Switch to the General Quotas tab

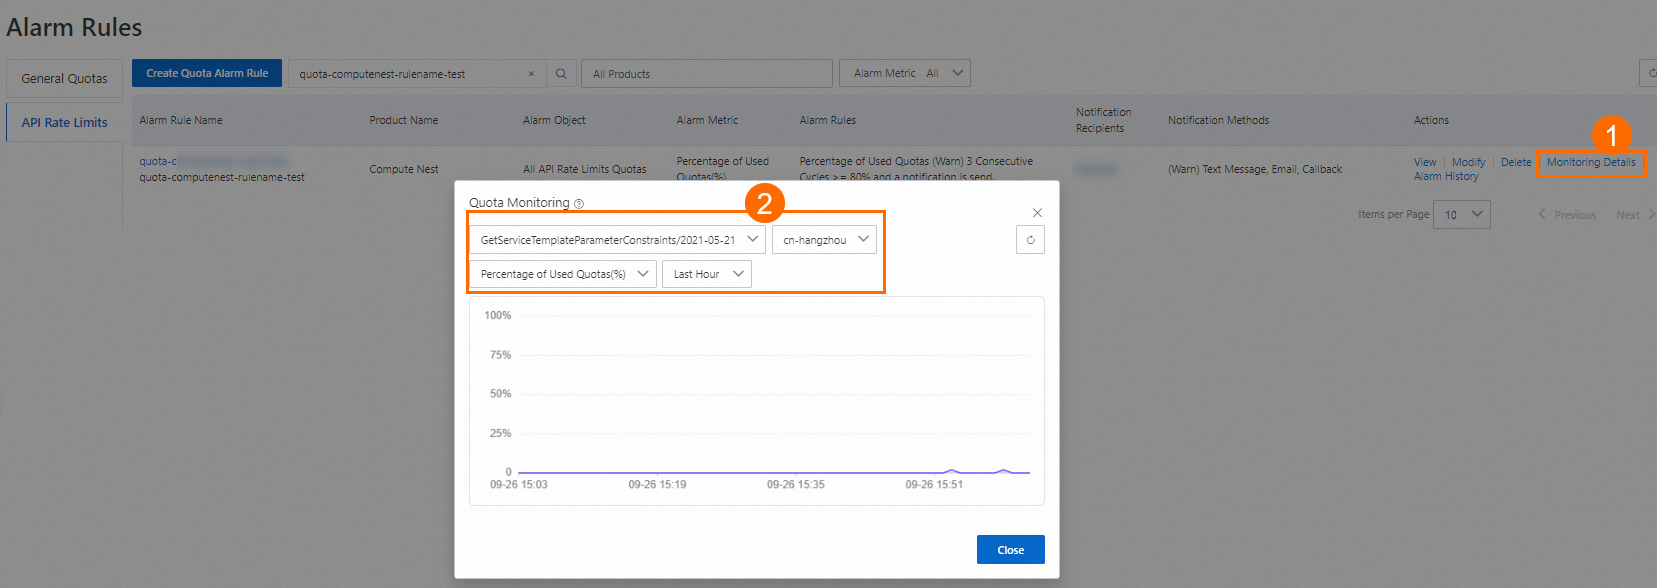click(64, 78)
